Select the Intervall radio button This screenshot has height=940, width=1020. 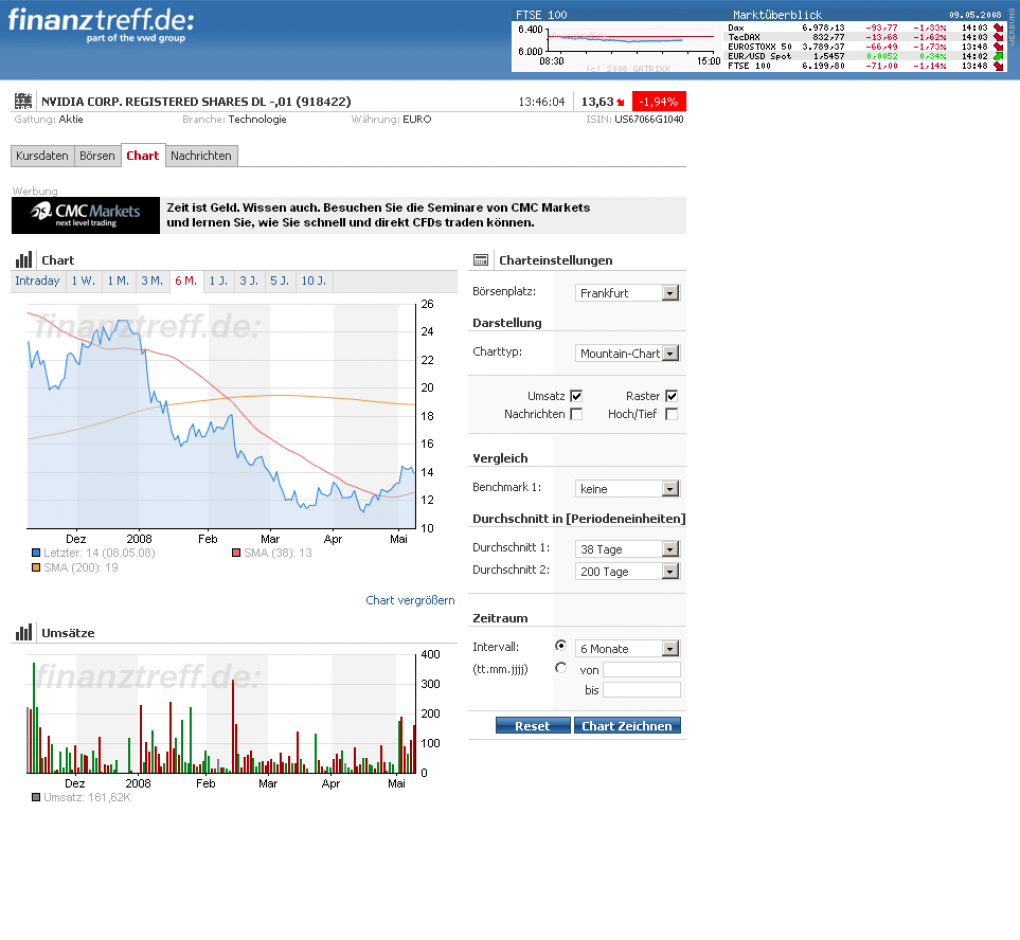(561, 646)
